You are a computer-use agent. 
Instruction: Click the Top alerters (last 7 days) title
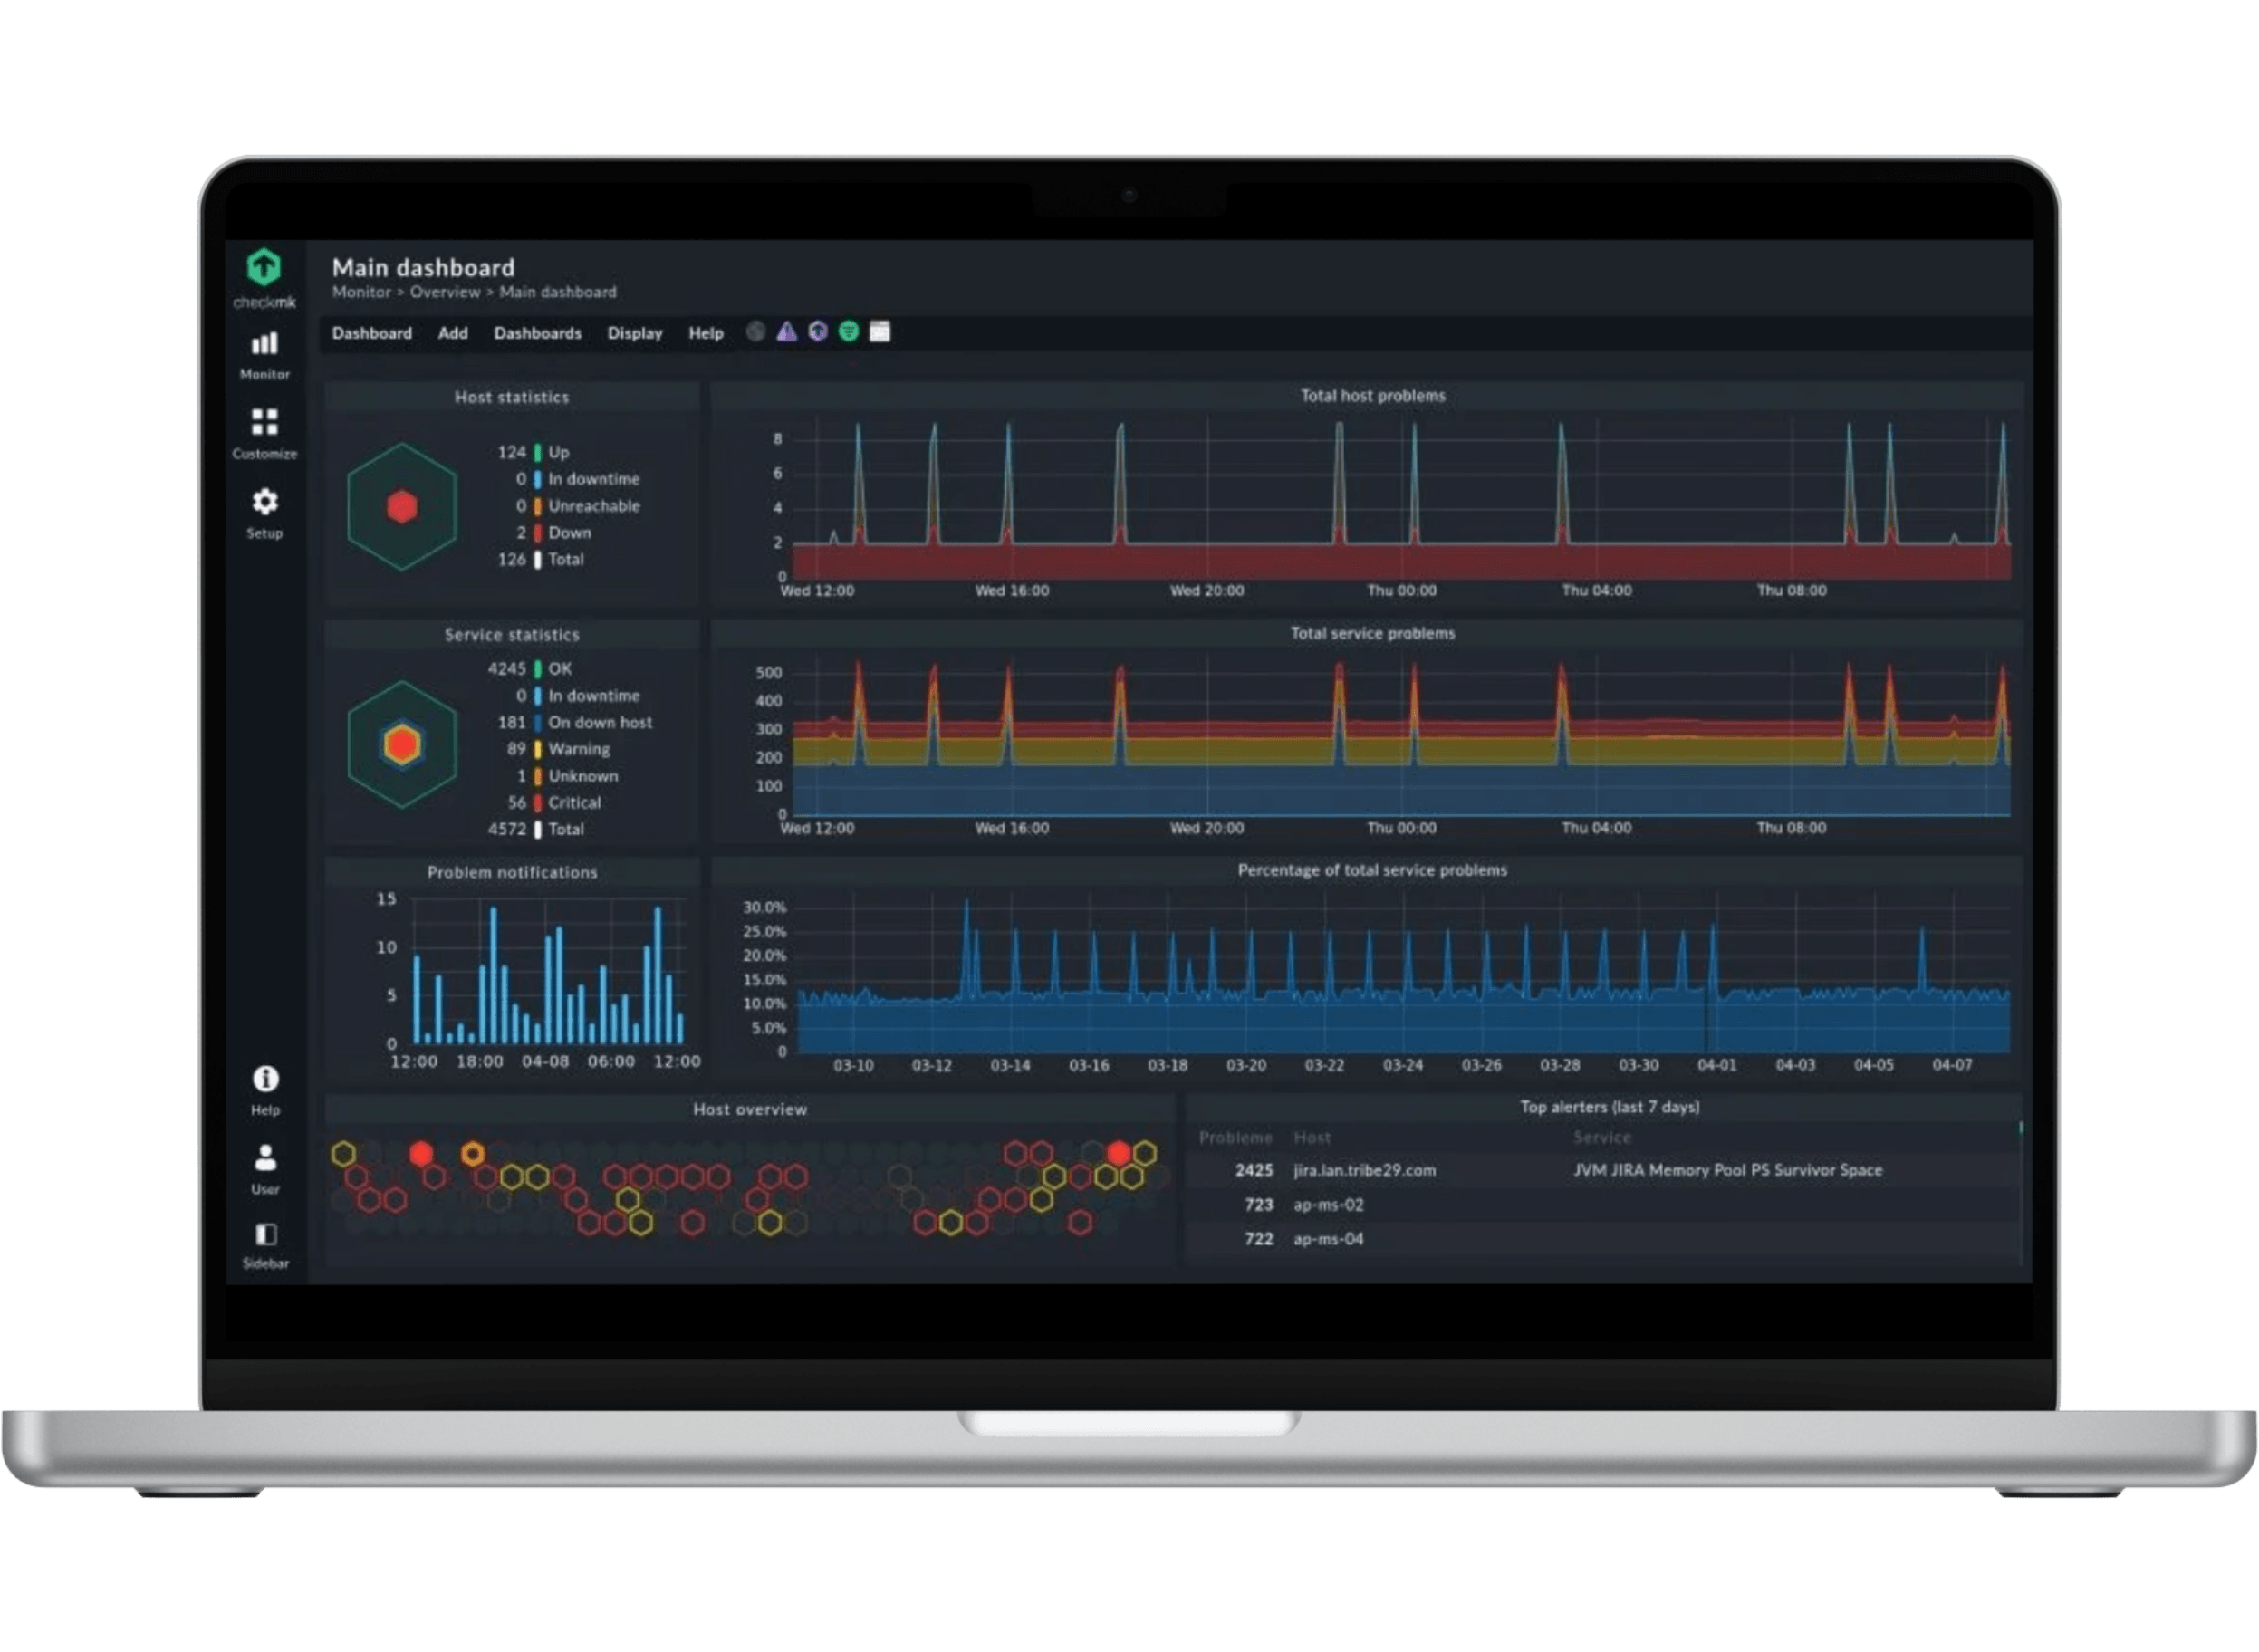[1610, 1108]
